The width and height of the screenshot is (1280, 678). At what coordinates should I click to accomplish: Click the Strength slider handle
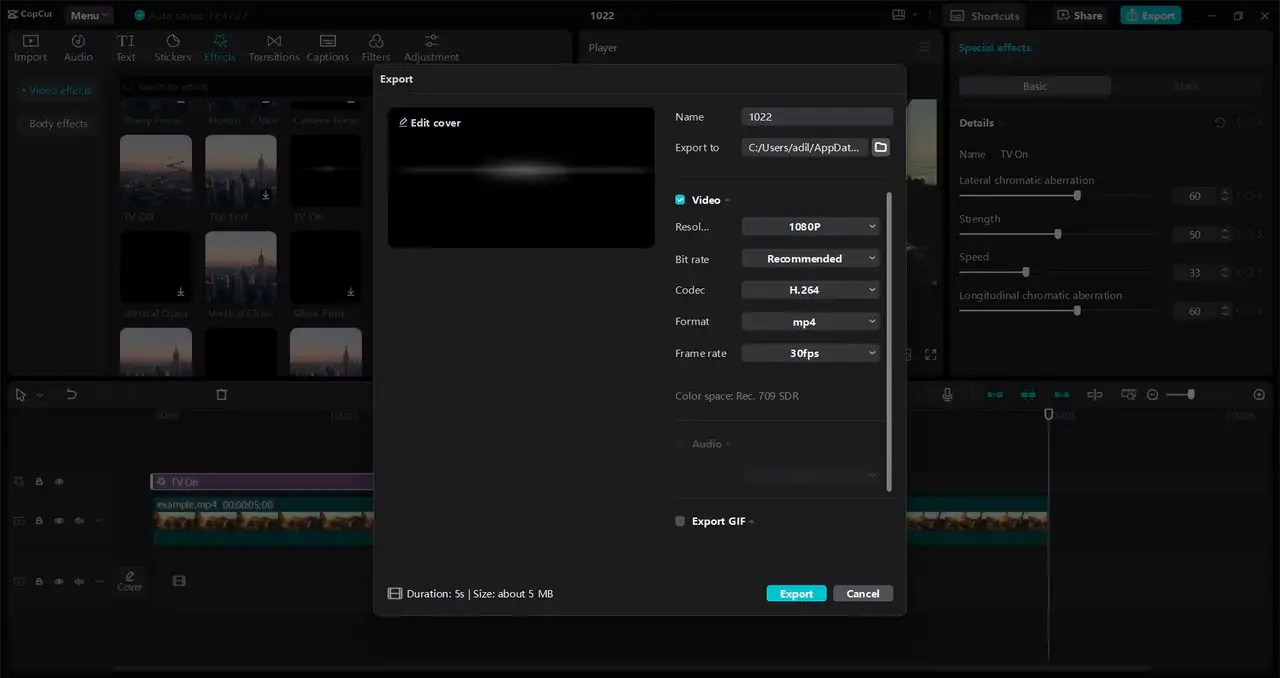tap(1057, 234)
